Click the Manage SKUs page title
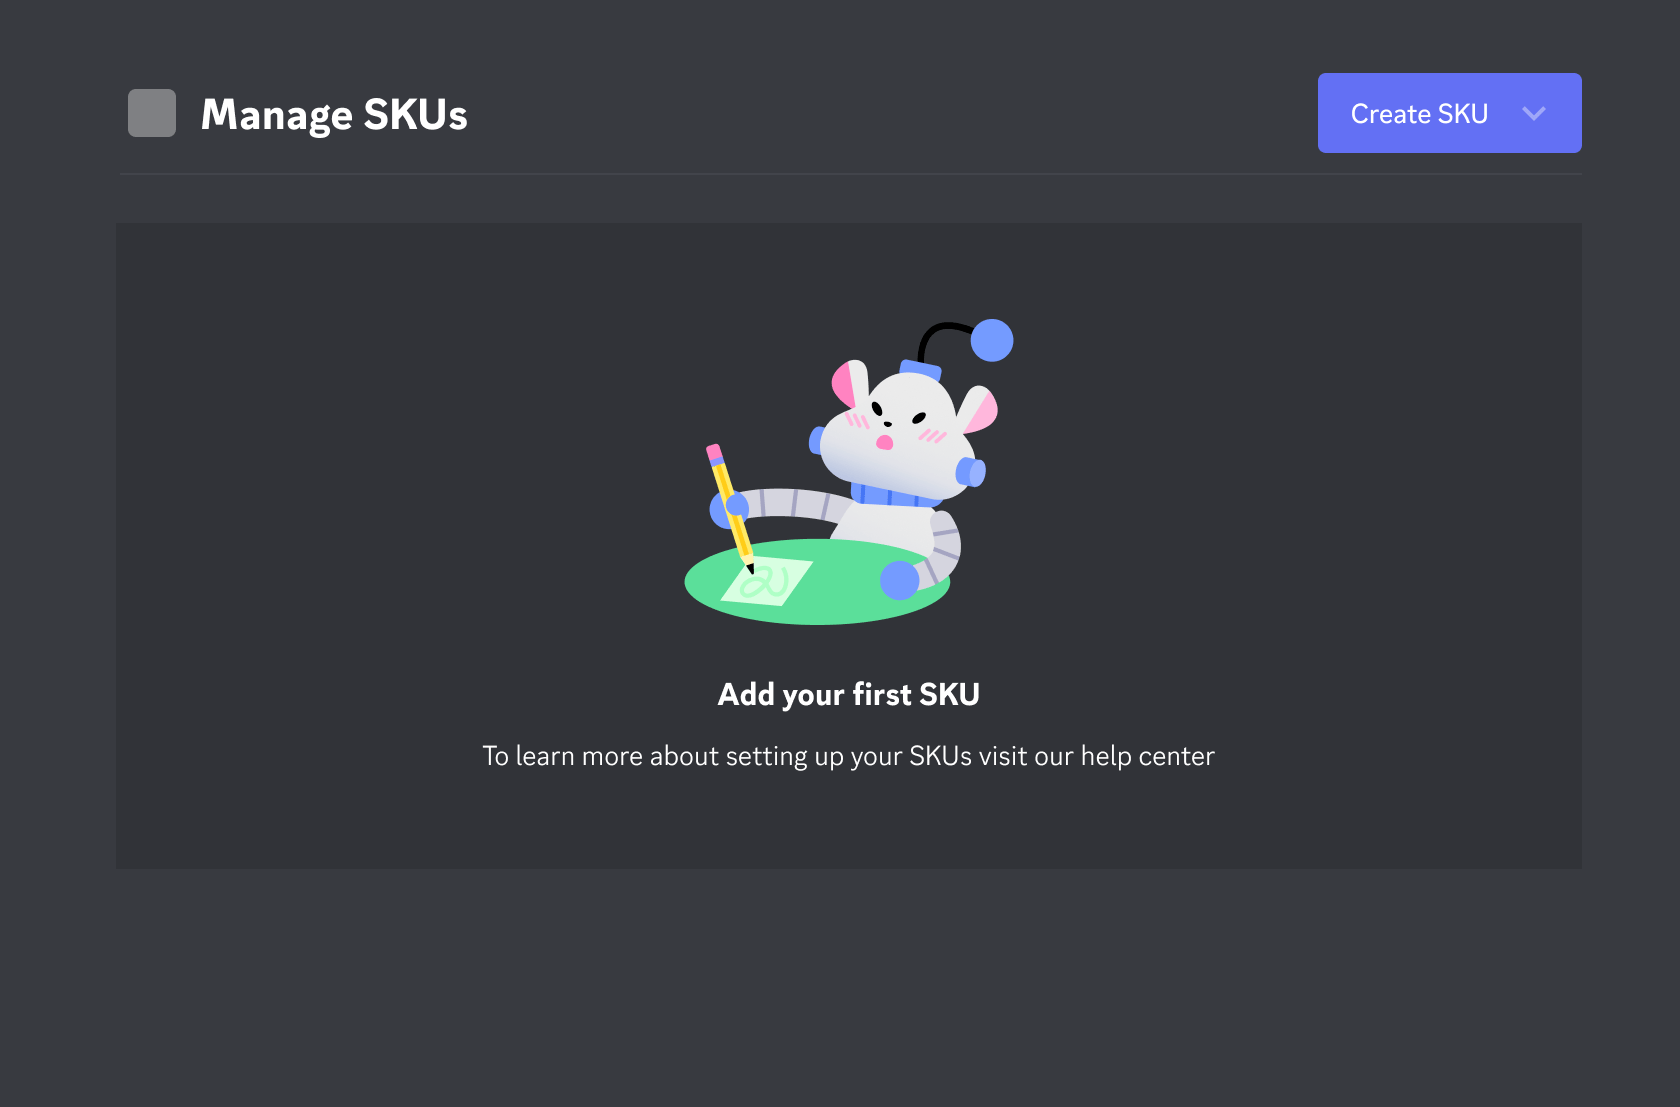 [x=334, y=114]
